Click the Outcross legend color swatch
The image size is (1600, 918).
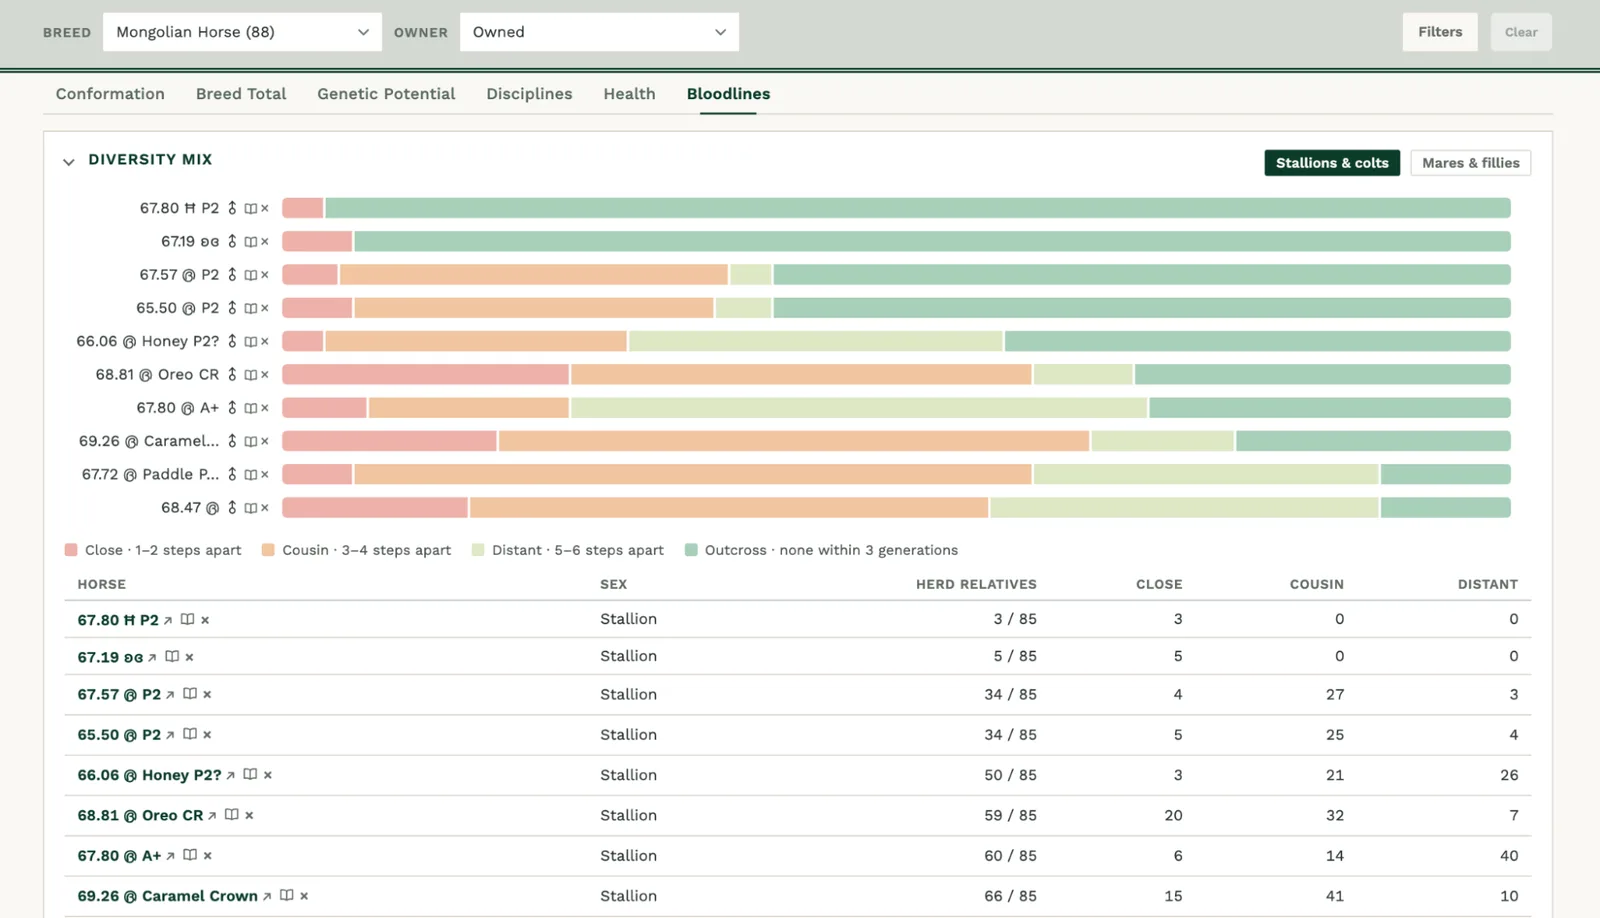691,550
